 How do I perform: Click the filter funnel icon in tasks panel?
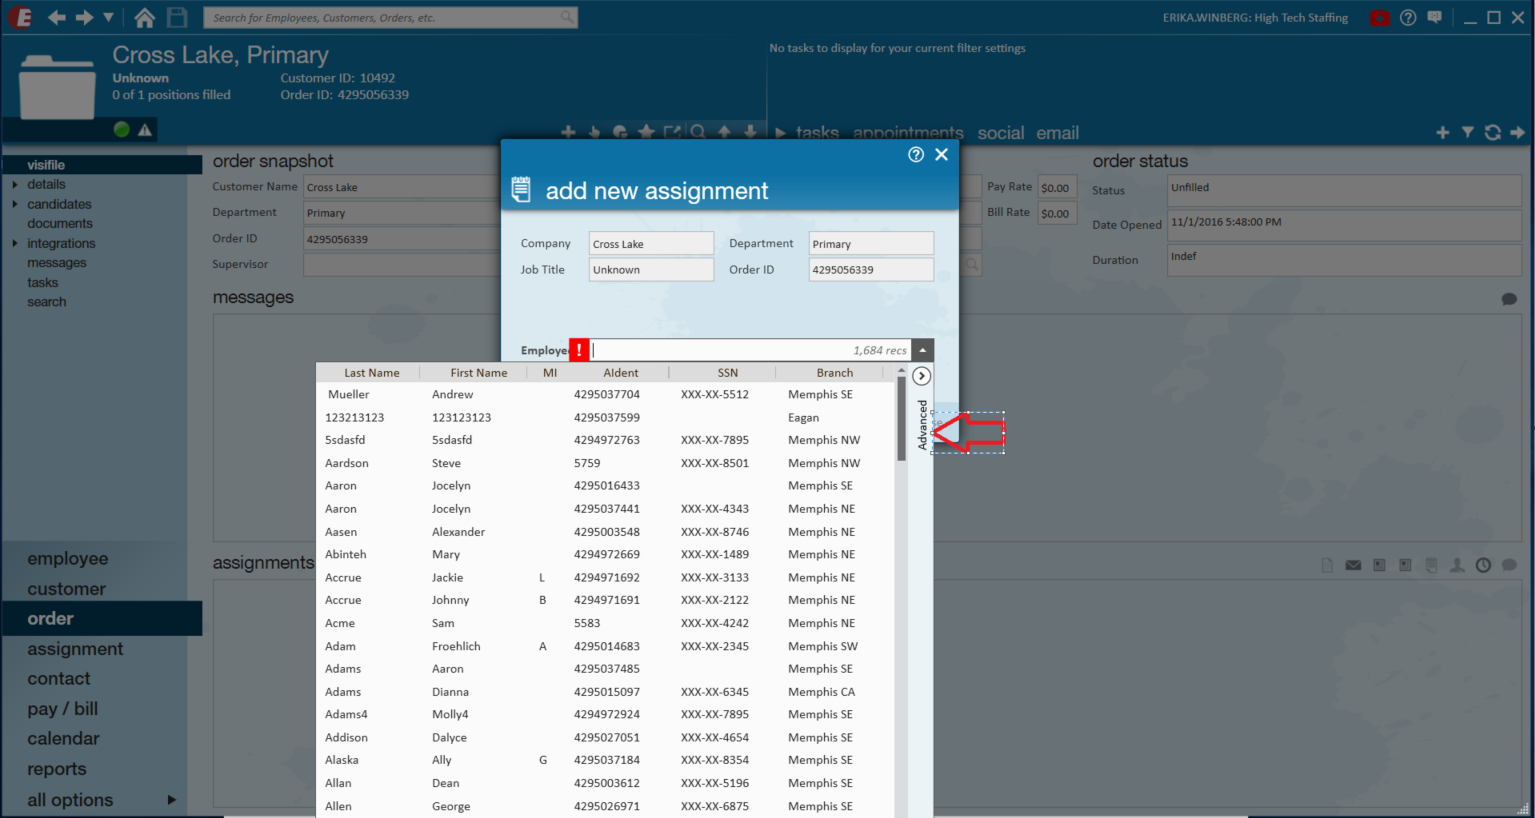pyautogui.click(x=1467, y=132)
